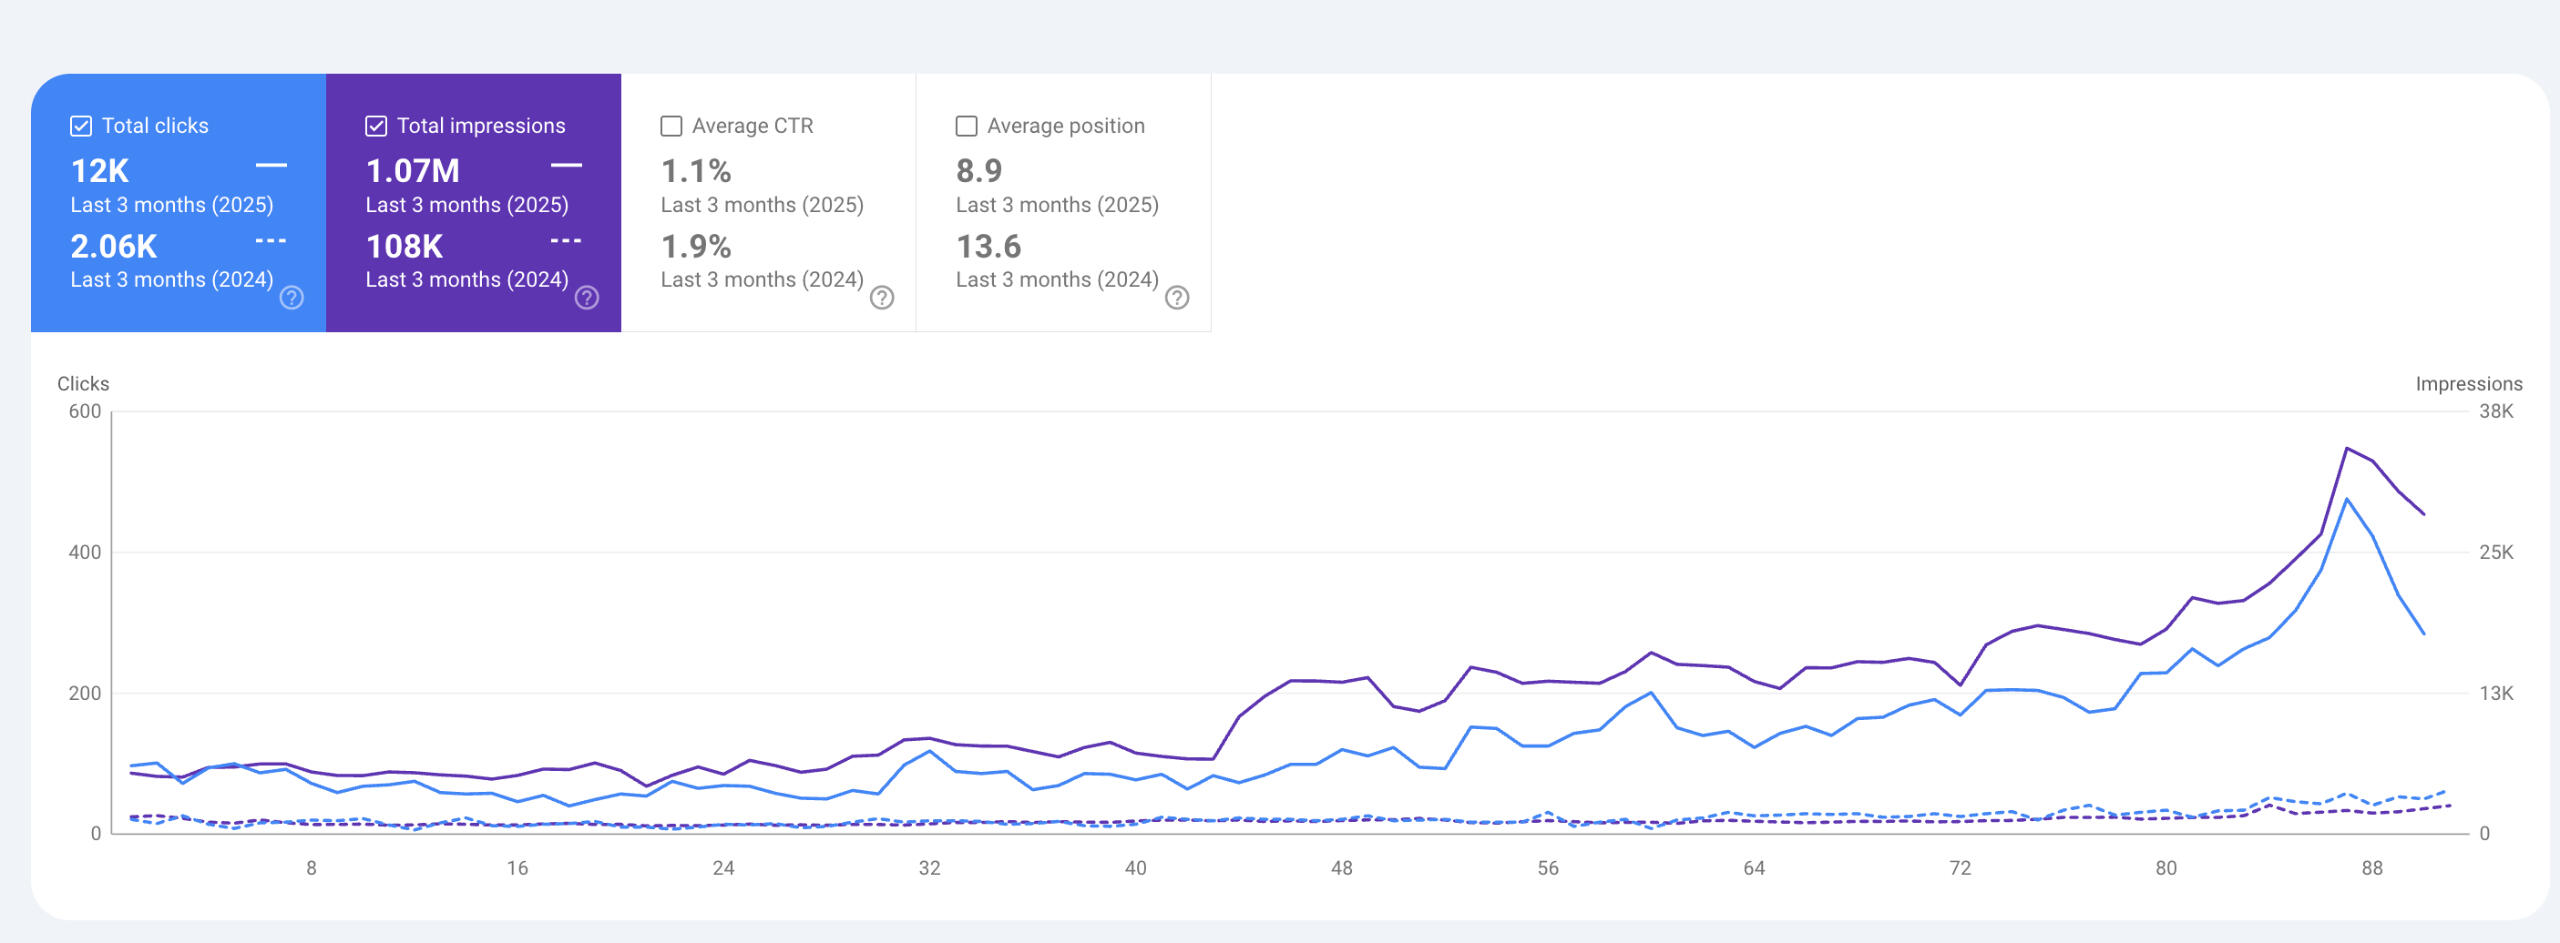Screen dimensions: 2560x943
Task: Select the Average position metric card
Action: 1063,200
